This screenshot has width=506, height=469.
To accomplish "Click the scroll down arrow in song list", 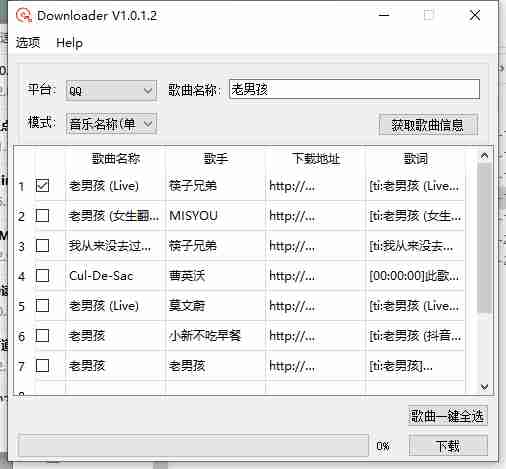I will coord(484,387).
